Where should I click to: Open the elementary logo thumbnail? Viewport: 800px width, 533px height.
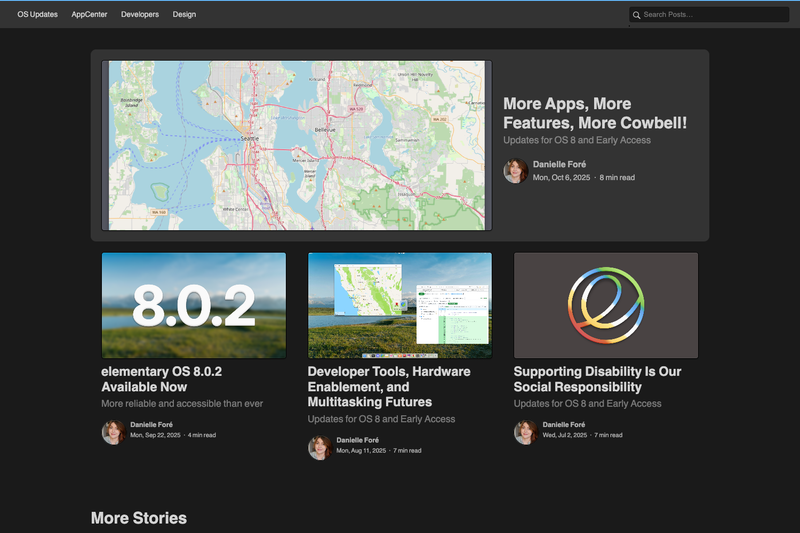tap(606, 305)
